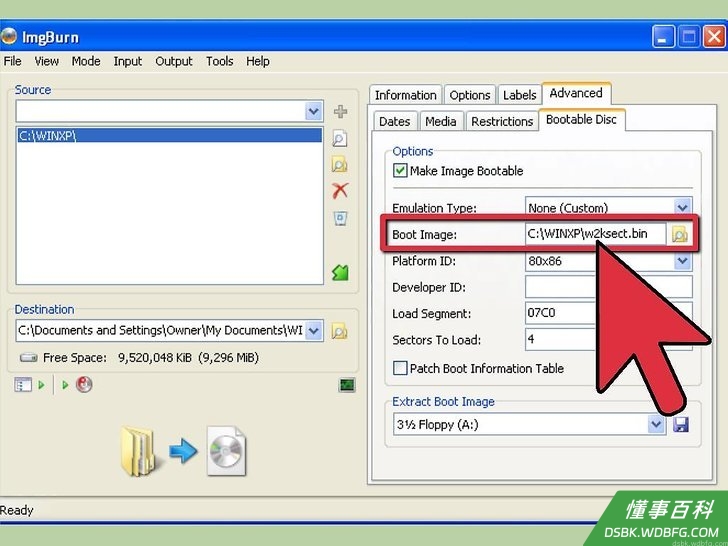Screen dimensions: 728x546
Task: Open the disc layout editor icon
Action: [x=23, y=385]
